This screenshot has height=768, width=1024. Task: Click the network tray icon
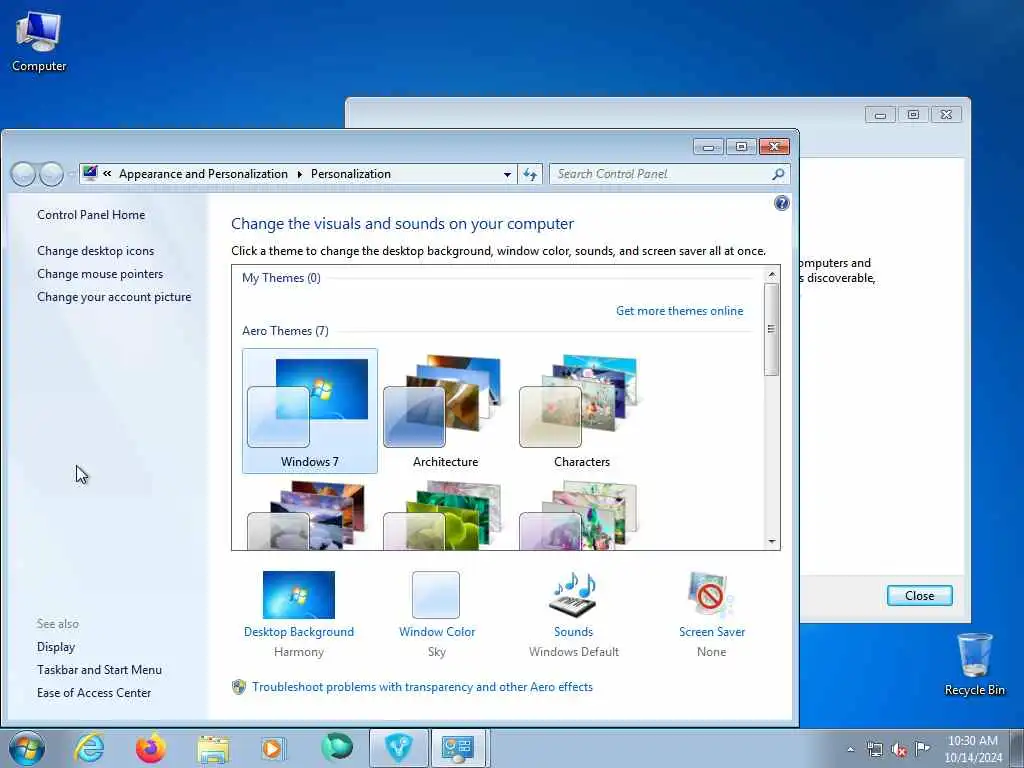[x=874, y=750]
